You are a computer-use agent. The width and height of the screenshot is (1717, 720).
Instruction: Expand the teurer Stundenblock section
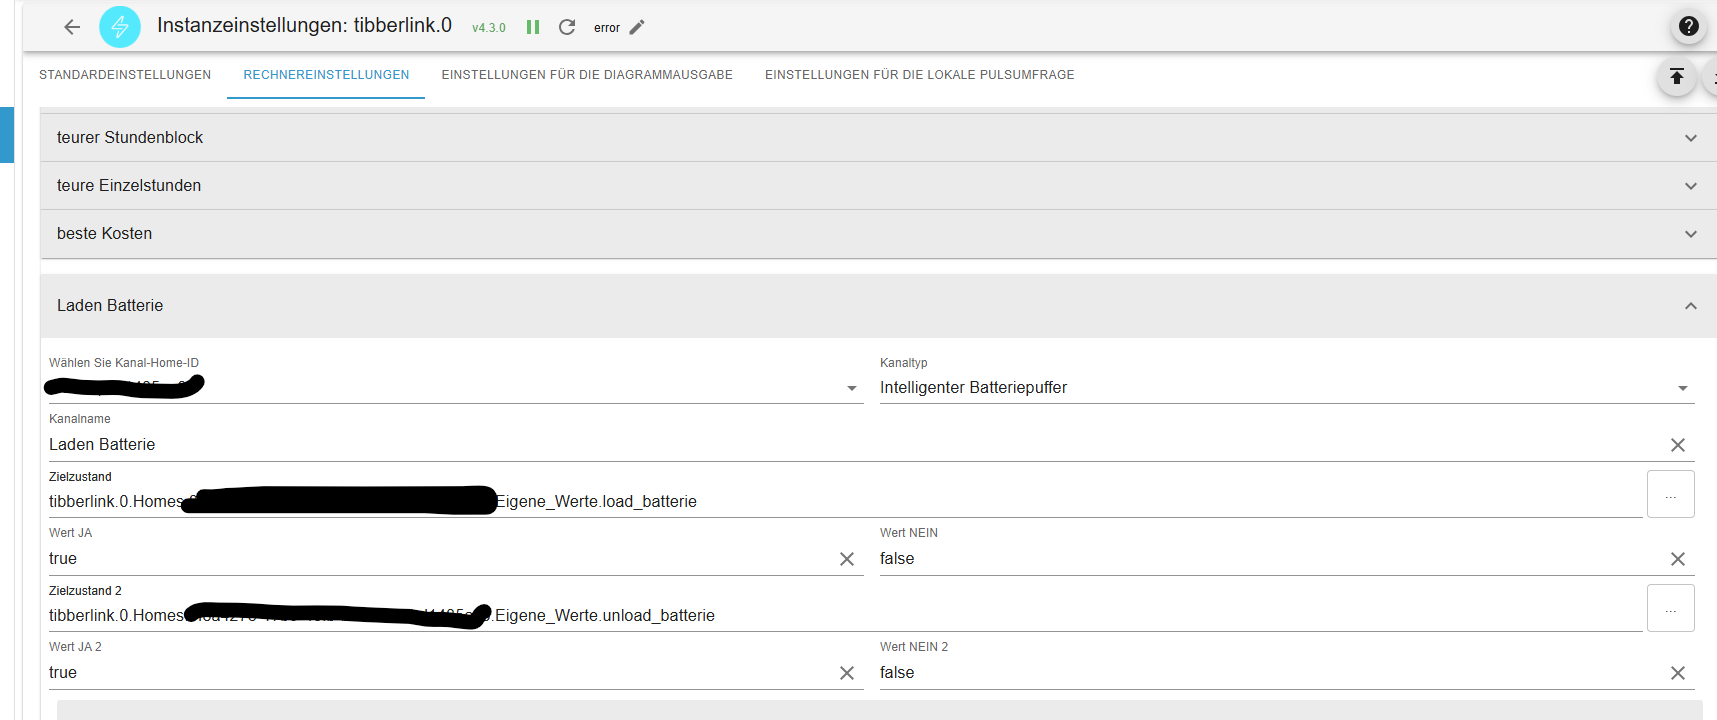coord(1691,138)
